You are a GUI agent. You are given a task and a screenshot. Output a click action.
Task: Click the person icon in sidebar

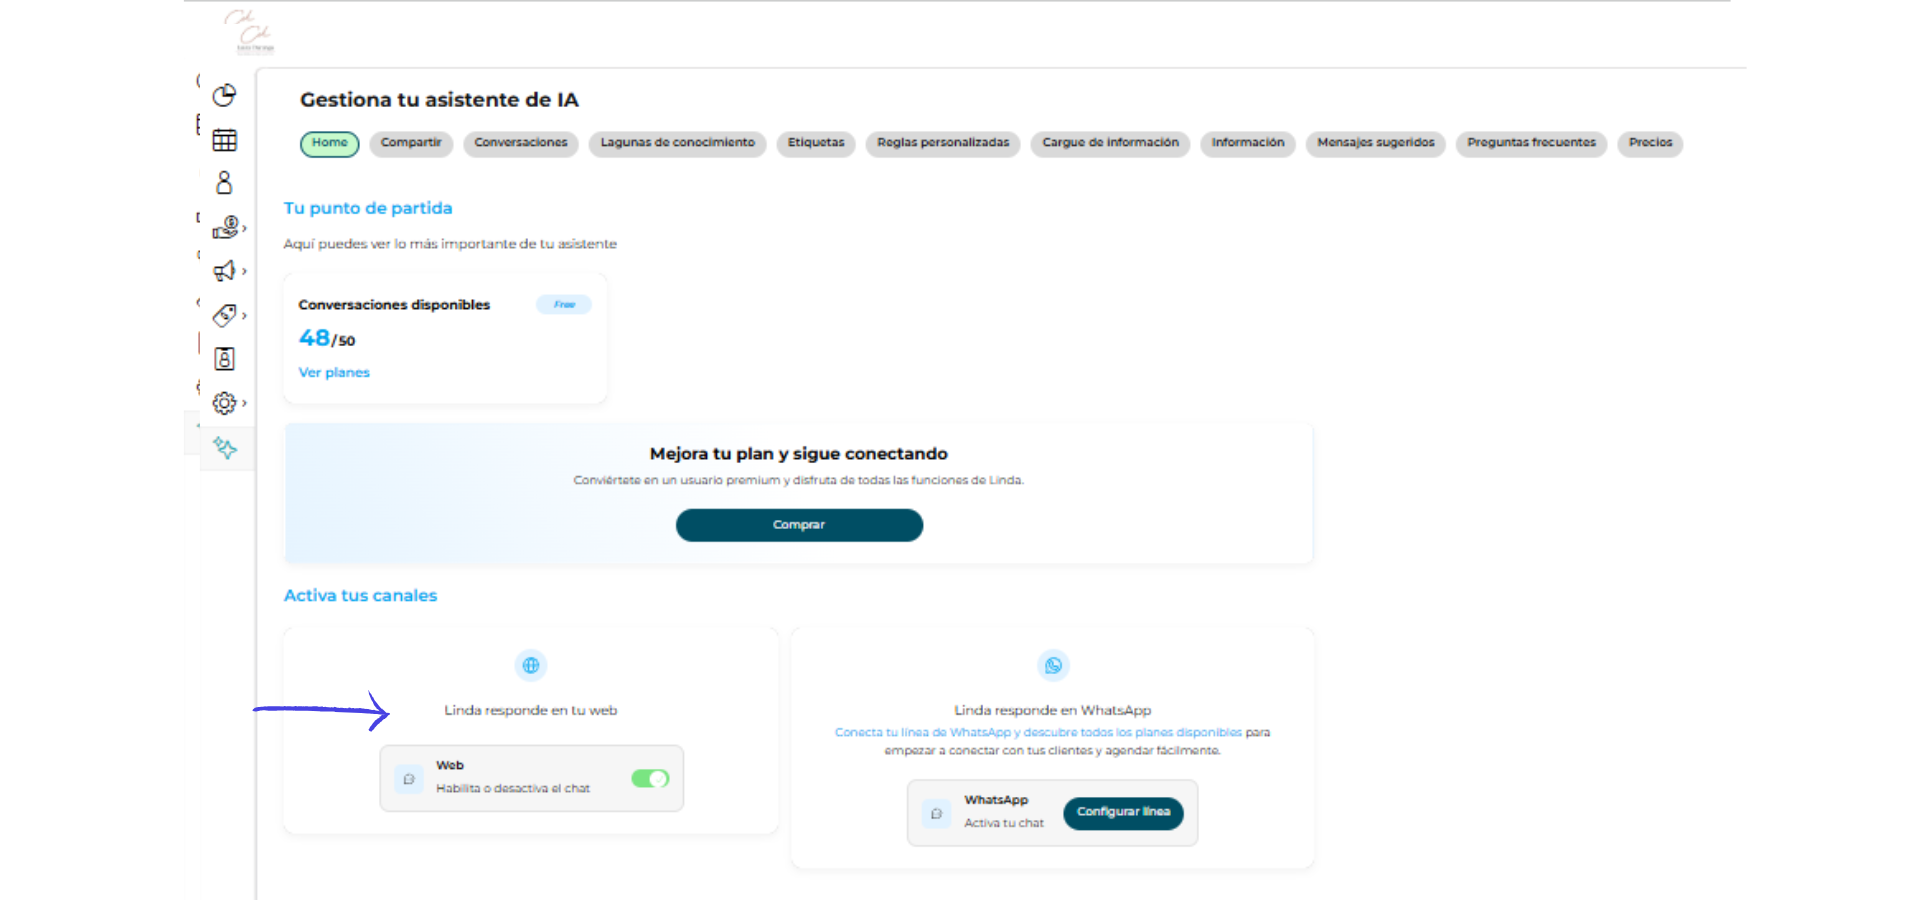pyautogui.click(x=224, y=183)
